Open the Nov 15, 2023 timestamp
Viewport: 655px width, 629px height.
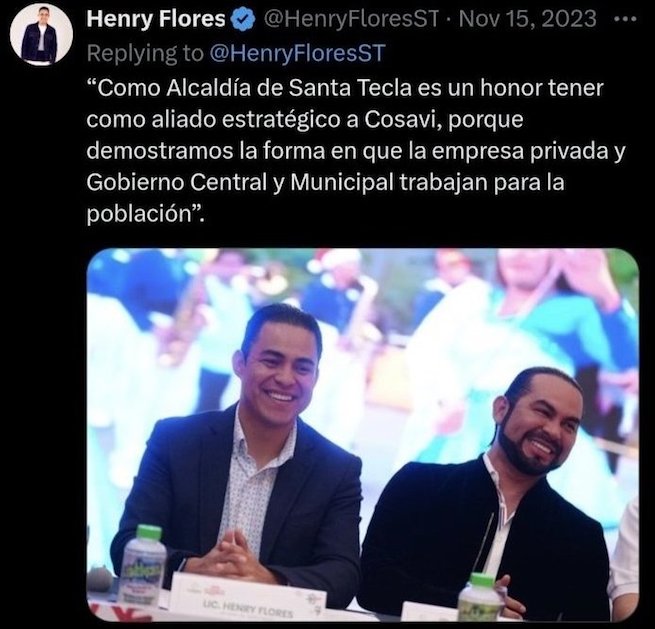point(528,19)
